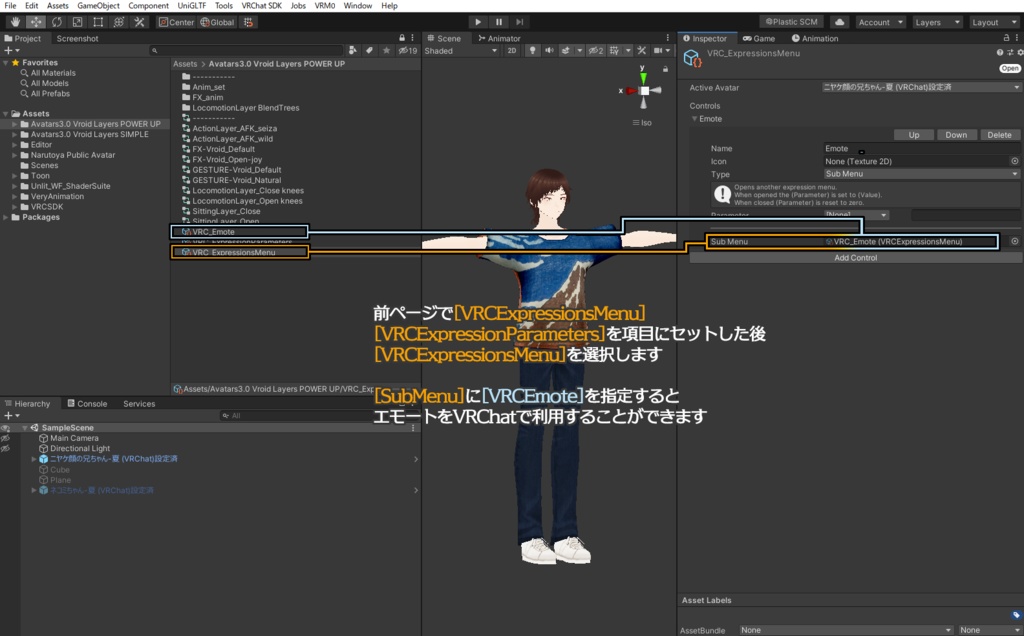The width and height of the screenshot is (1024, 636).
Task: Open the Shaded draw mode dropdown
Action: pyautogui.click(x=458, y=52)
